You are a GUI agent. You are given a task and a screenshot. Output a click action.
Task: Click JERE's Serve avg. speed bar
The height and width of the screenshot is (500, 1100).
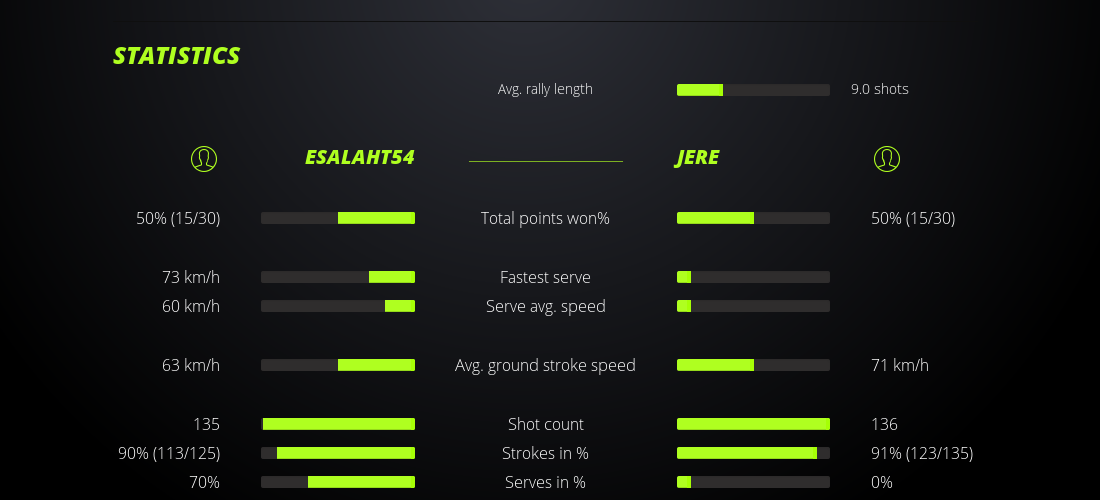(x=753, y=306)
